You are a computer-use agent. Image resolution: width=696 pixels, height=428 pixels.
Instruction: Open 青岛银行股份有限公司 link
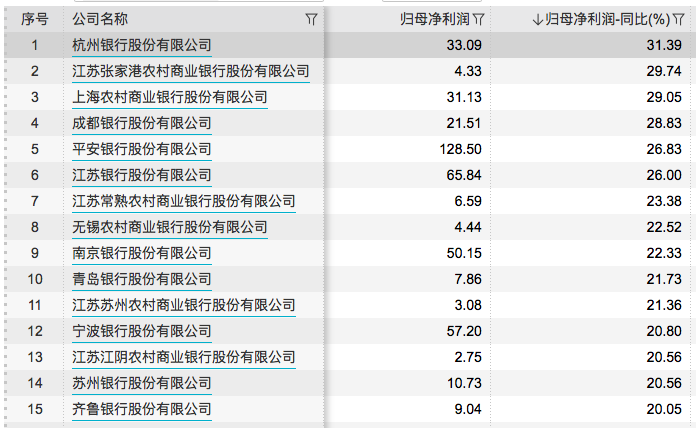pos(142,279)
